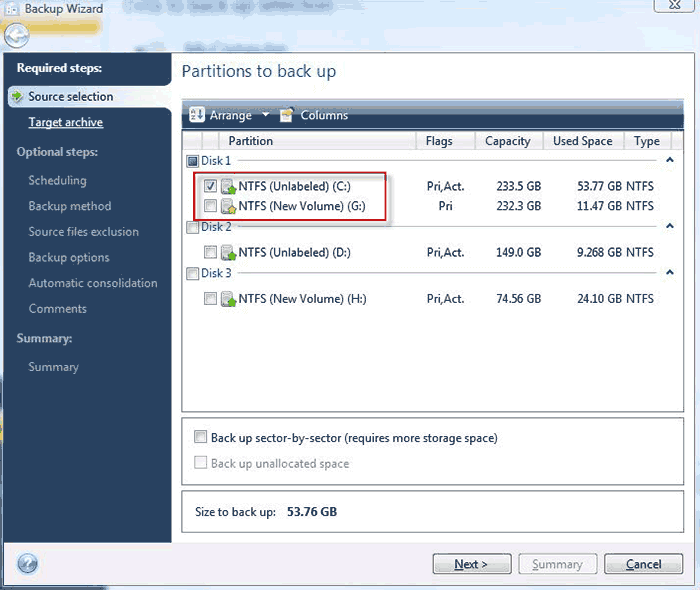Uncheck the NTFS (Unlabeled) C: partition checkbox
The image size is (700, 590).
coord(210,186)
